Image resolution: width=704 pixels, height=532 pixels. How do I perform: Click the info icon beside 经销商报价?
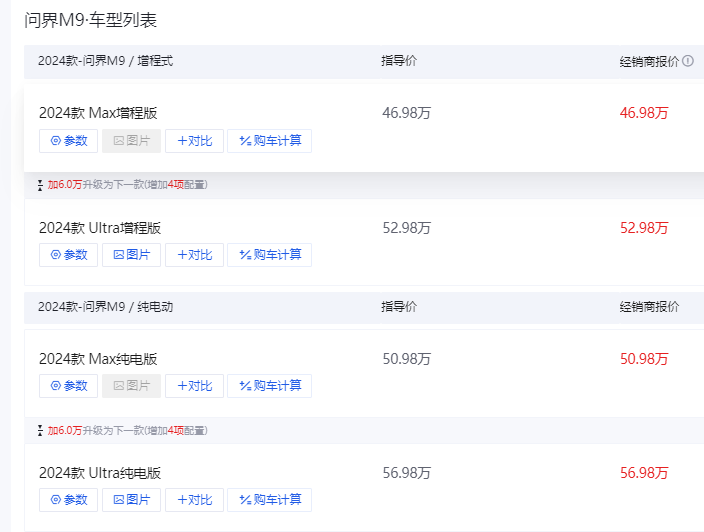point(687,61)
